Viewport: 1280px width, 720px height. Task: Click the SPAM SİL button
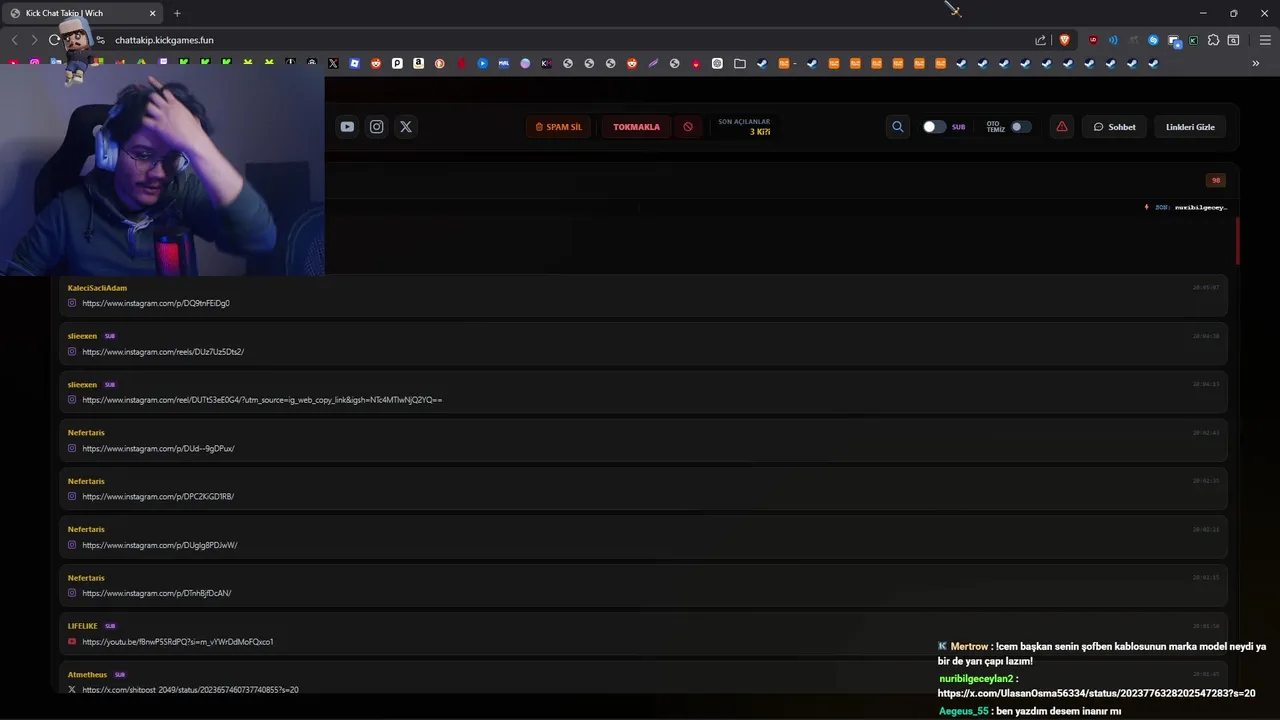[558, 127]
